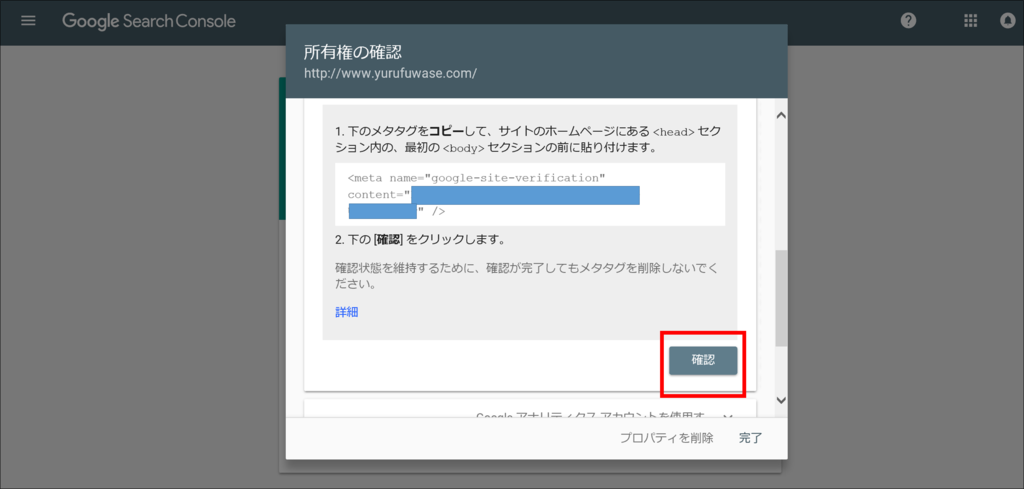Open the hamburger navigation menu

tap(28, 20)
